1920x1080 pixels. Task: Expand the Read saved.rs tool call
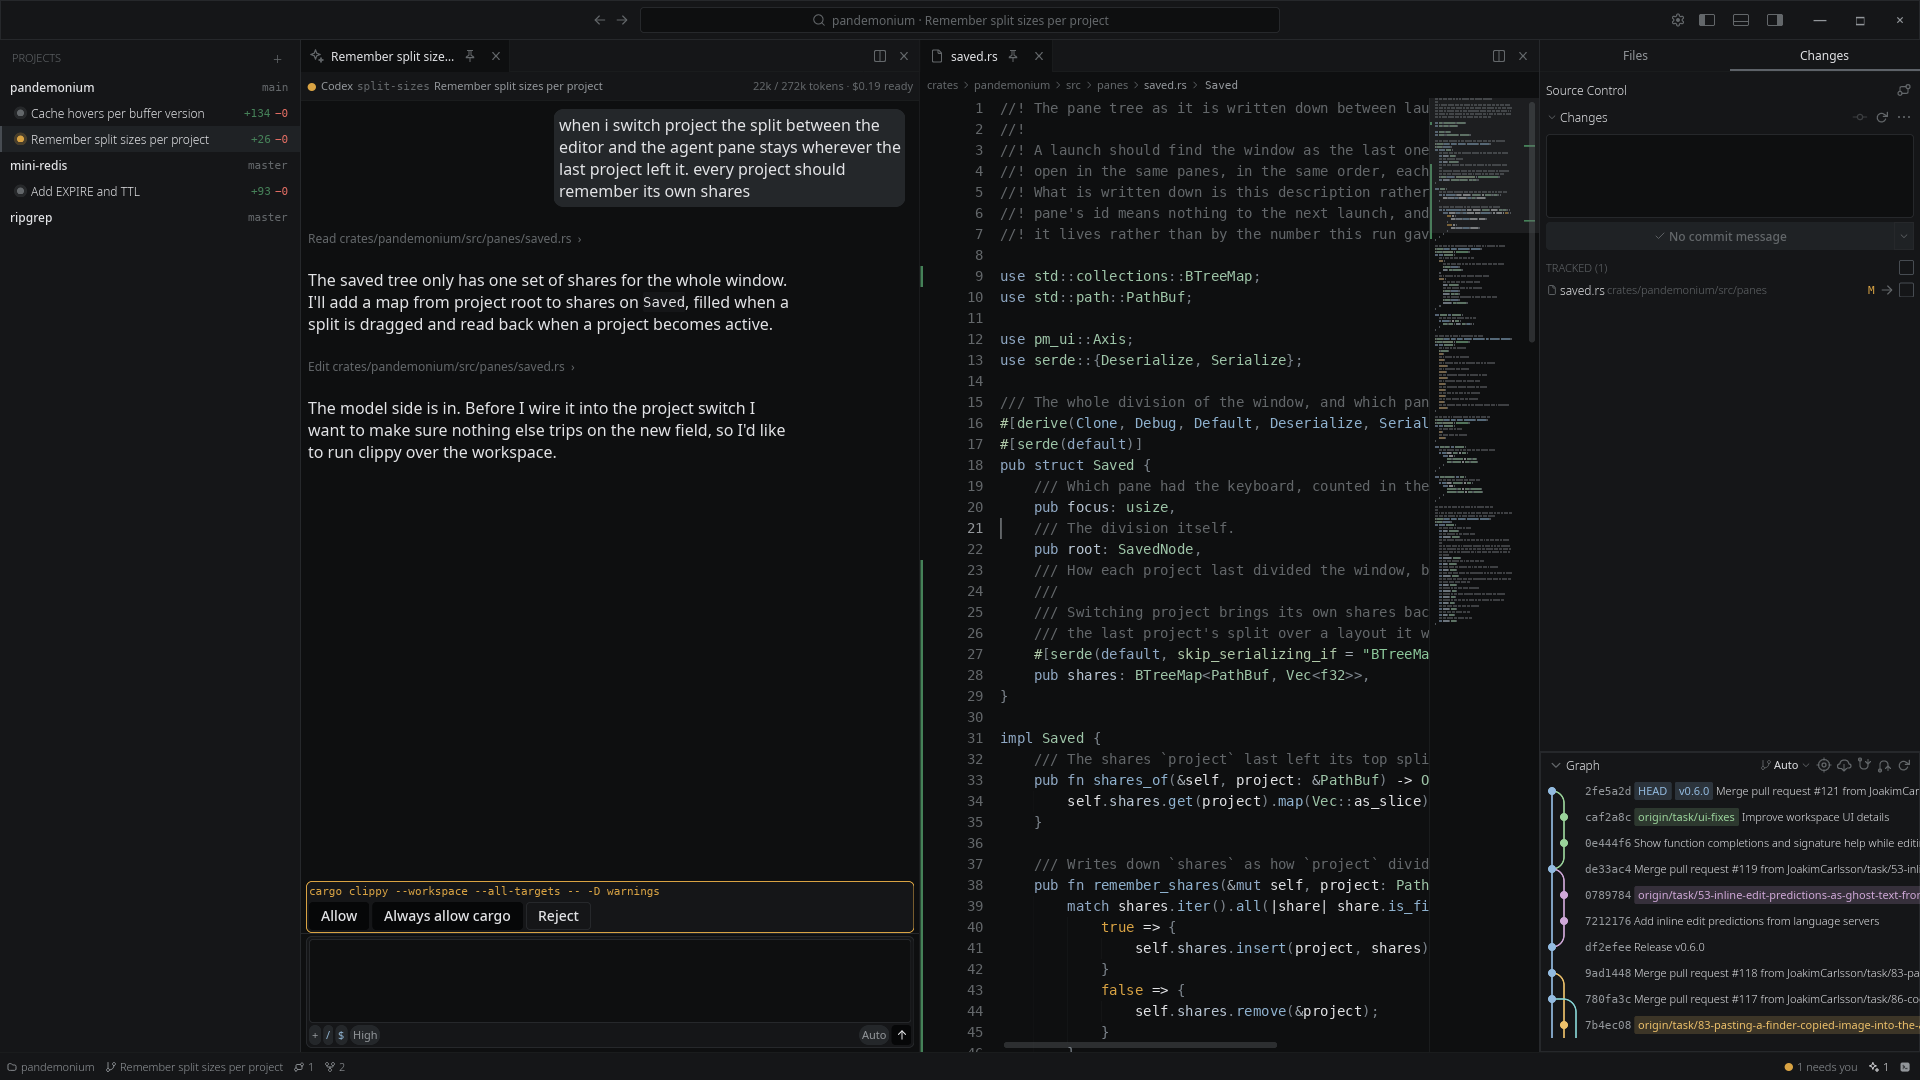(444, 239)
